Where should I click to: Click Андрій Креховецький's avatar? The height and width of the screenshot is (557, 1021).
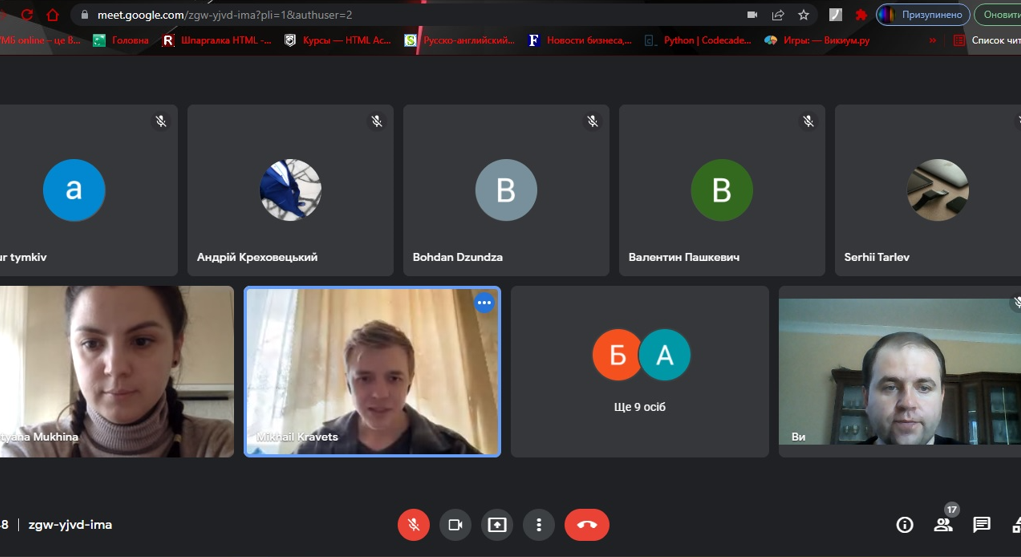pyautogui.click(x=290, y=190)
